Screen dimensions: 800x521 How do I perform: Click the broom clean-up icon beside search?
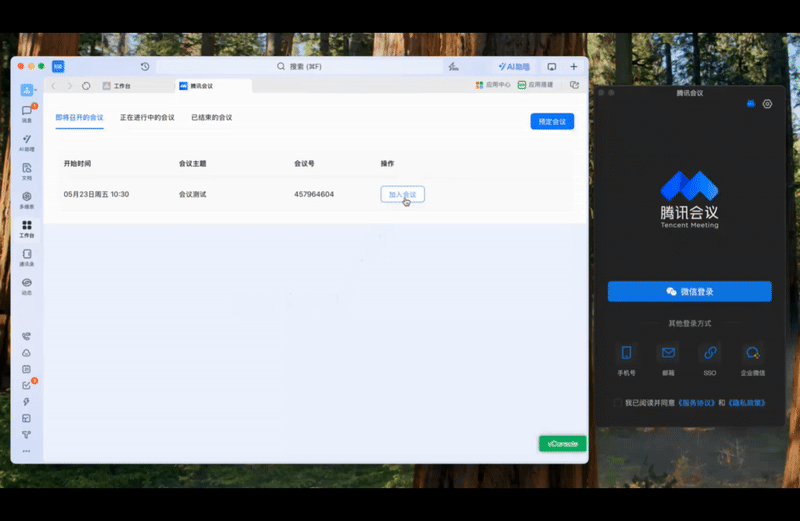(x=453, y=66)
